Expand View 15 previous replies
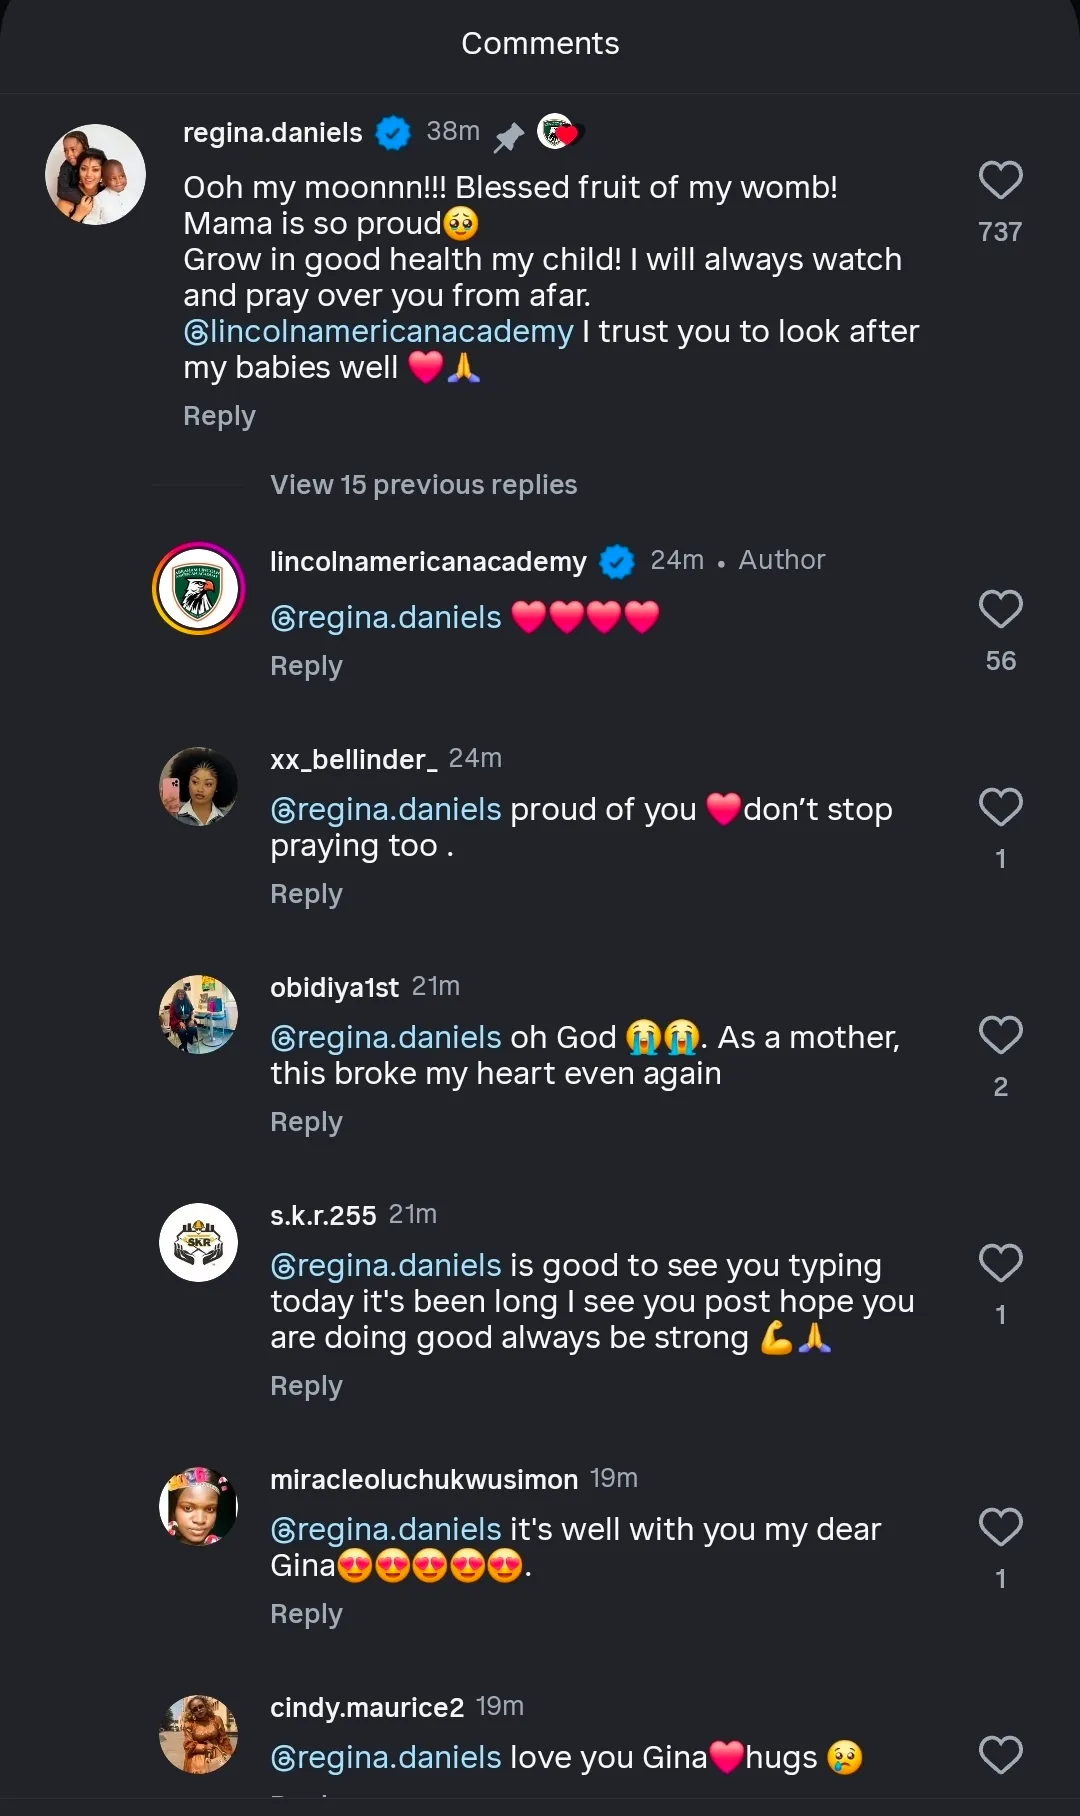Image resolution: width=1080 pixels, height=1816 pixels. tap(423, 485)
